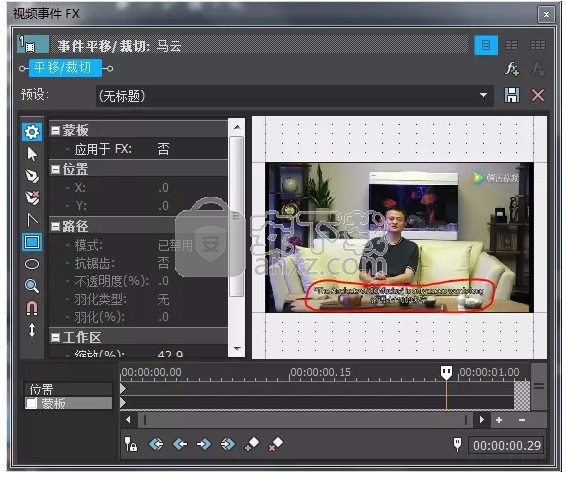Toggle the 蒙板 mask track checkbox
The width and height of the screenshot is (566, 477).
[31, 403]
